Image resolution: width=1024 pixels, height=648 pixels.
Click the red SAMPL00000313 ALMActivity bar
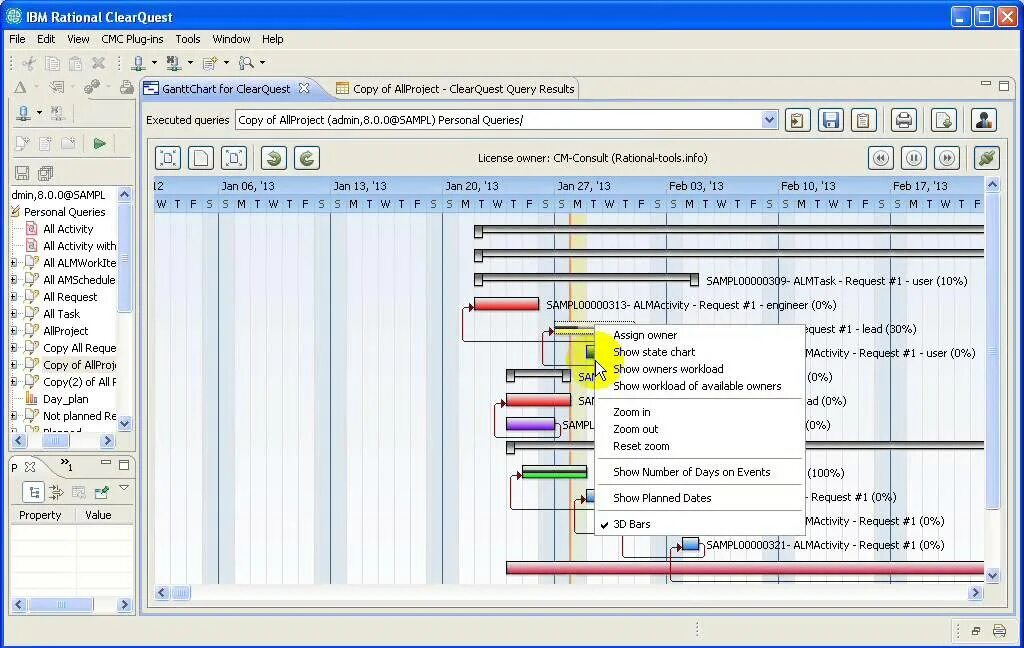[506, 304]
